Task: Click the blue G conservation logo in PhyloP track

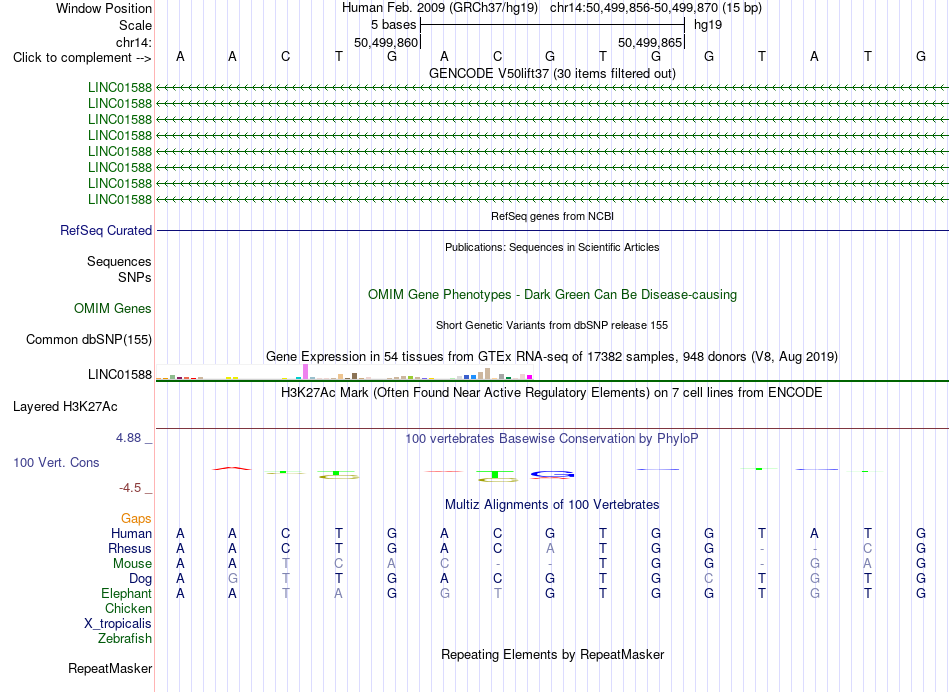Action: [552, 474]
